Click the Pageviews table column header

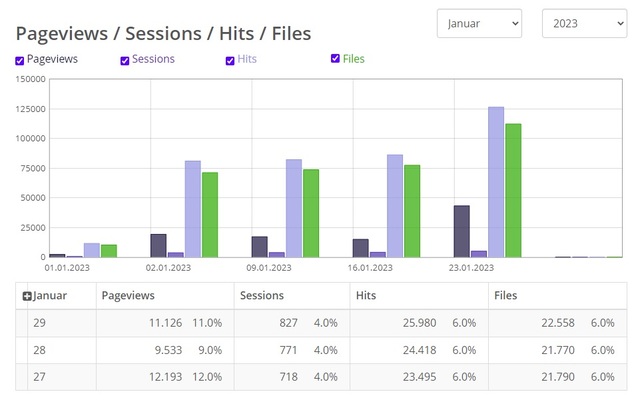tap(164, 296)
